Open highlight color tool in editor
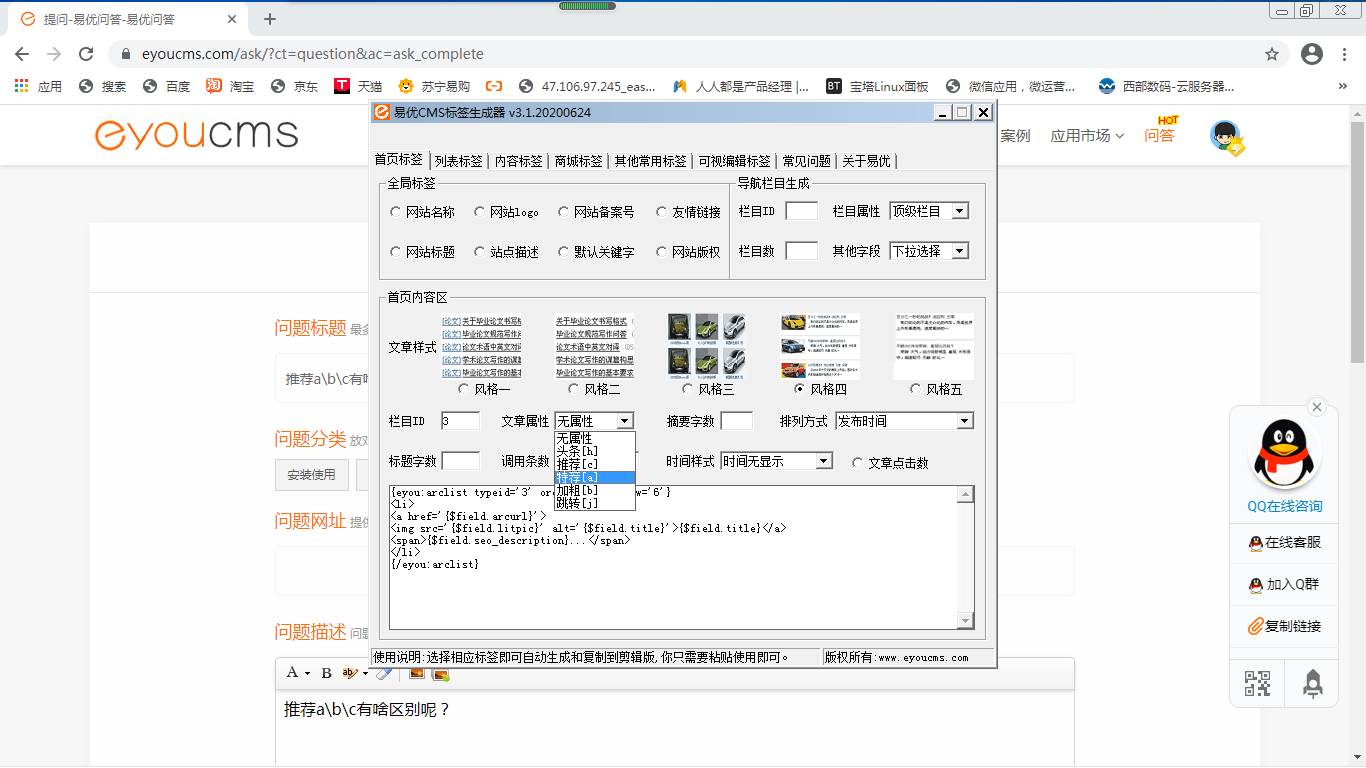This screenshot has height=768, width=1366. click(354, 673)
